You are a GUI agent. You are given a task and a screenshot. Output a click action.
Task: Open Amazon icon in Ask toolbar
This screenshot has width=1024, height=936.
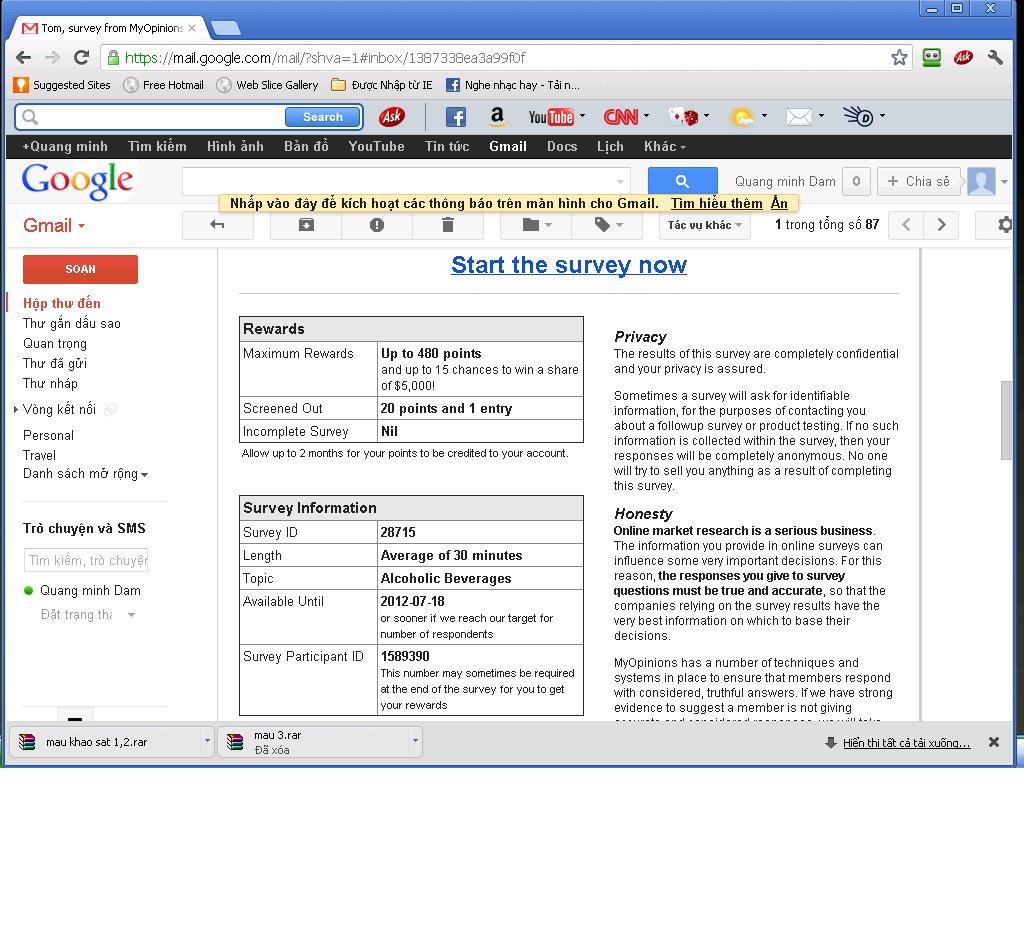coord(498,117)
